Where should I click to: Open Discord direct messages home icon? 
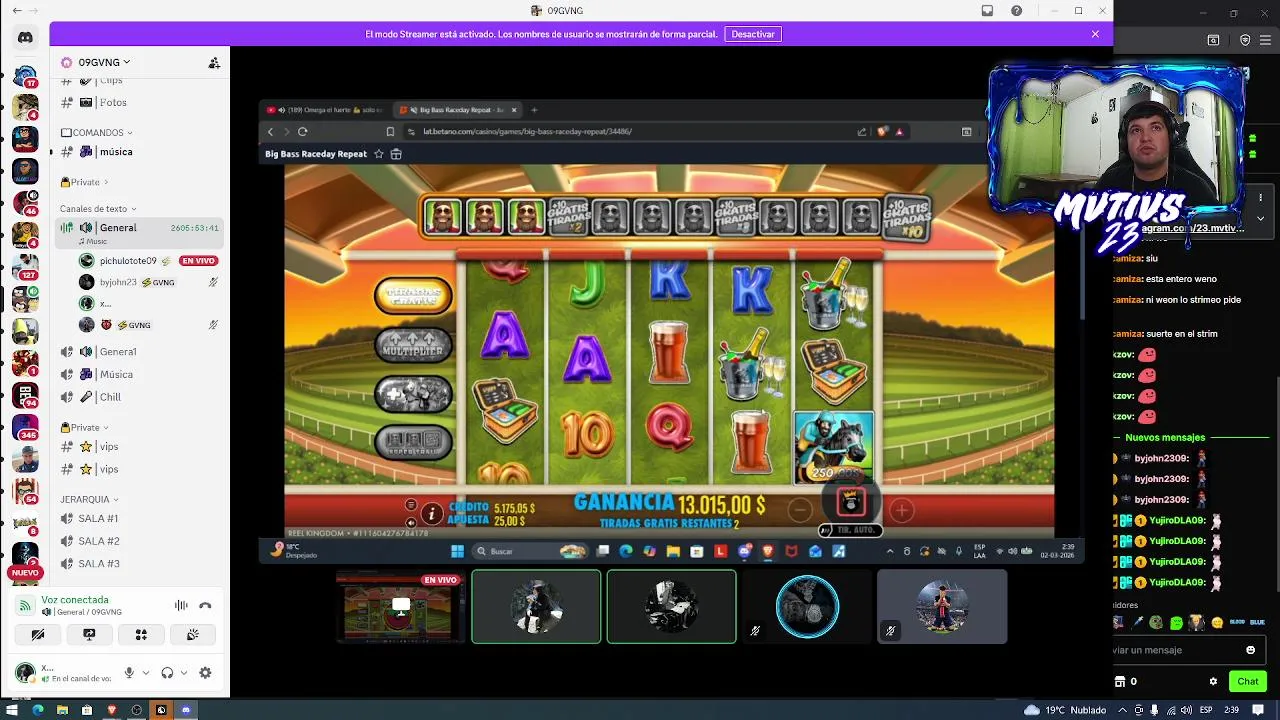tap(25, 38)
